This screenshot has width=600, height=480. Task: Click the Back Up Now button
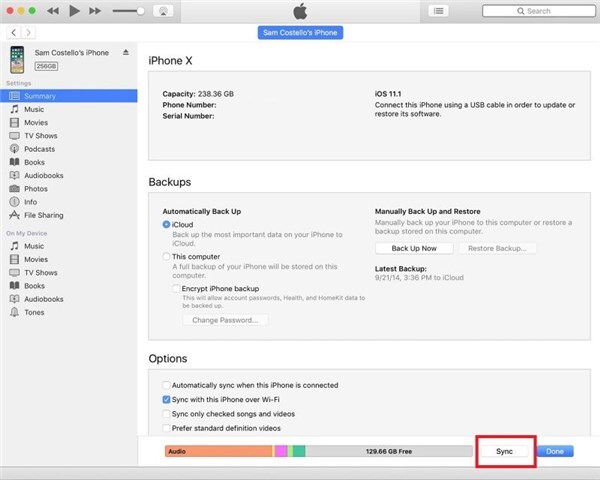pyautogui.click(x=414, y=248)
